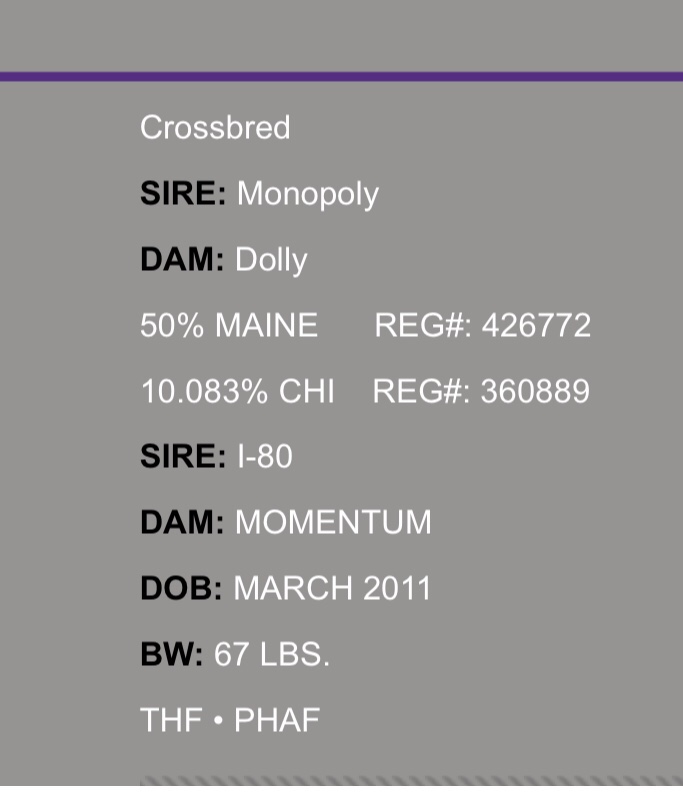This screenshot has height=794, width=683.
Task: Select the 10.083% CHI text
Action: pyautogui.click(x=237, y=391)
